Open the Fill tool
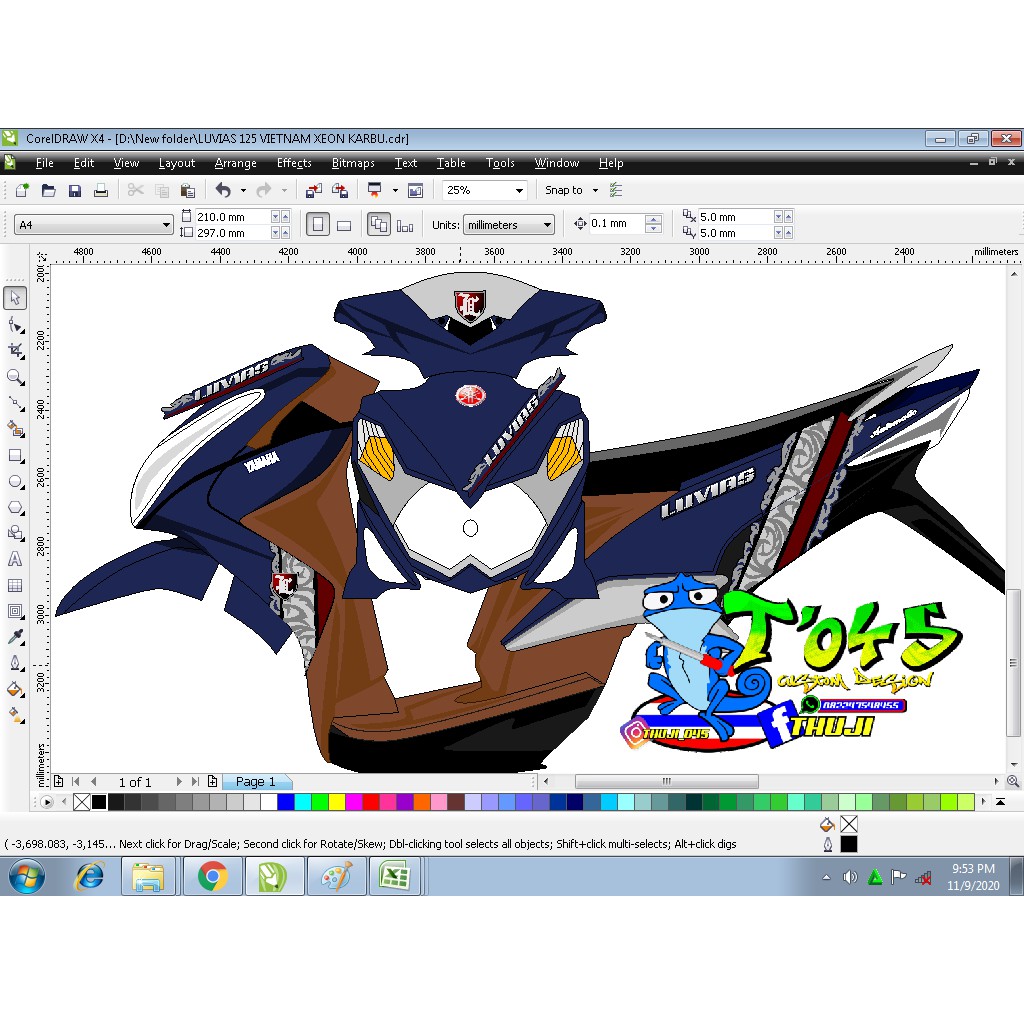This screenshot has width=1024, height=1024. [14, 689]
